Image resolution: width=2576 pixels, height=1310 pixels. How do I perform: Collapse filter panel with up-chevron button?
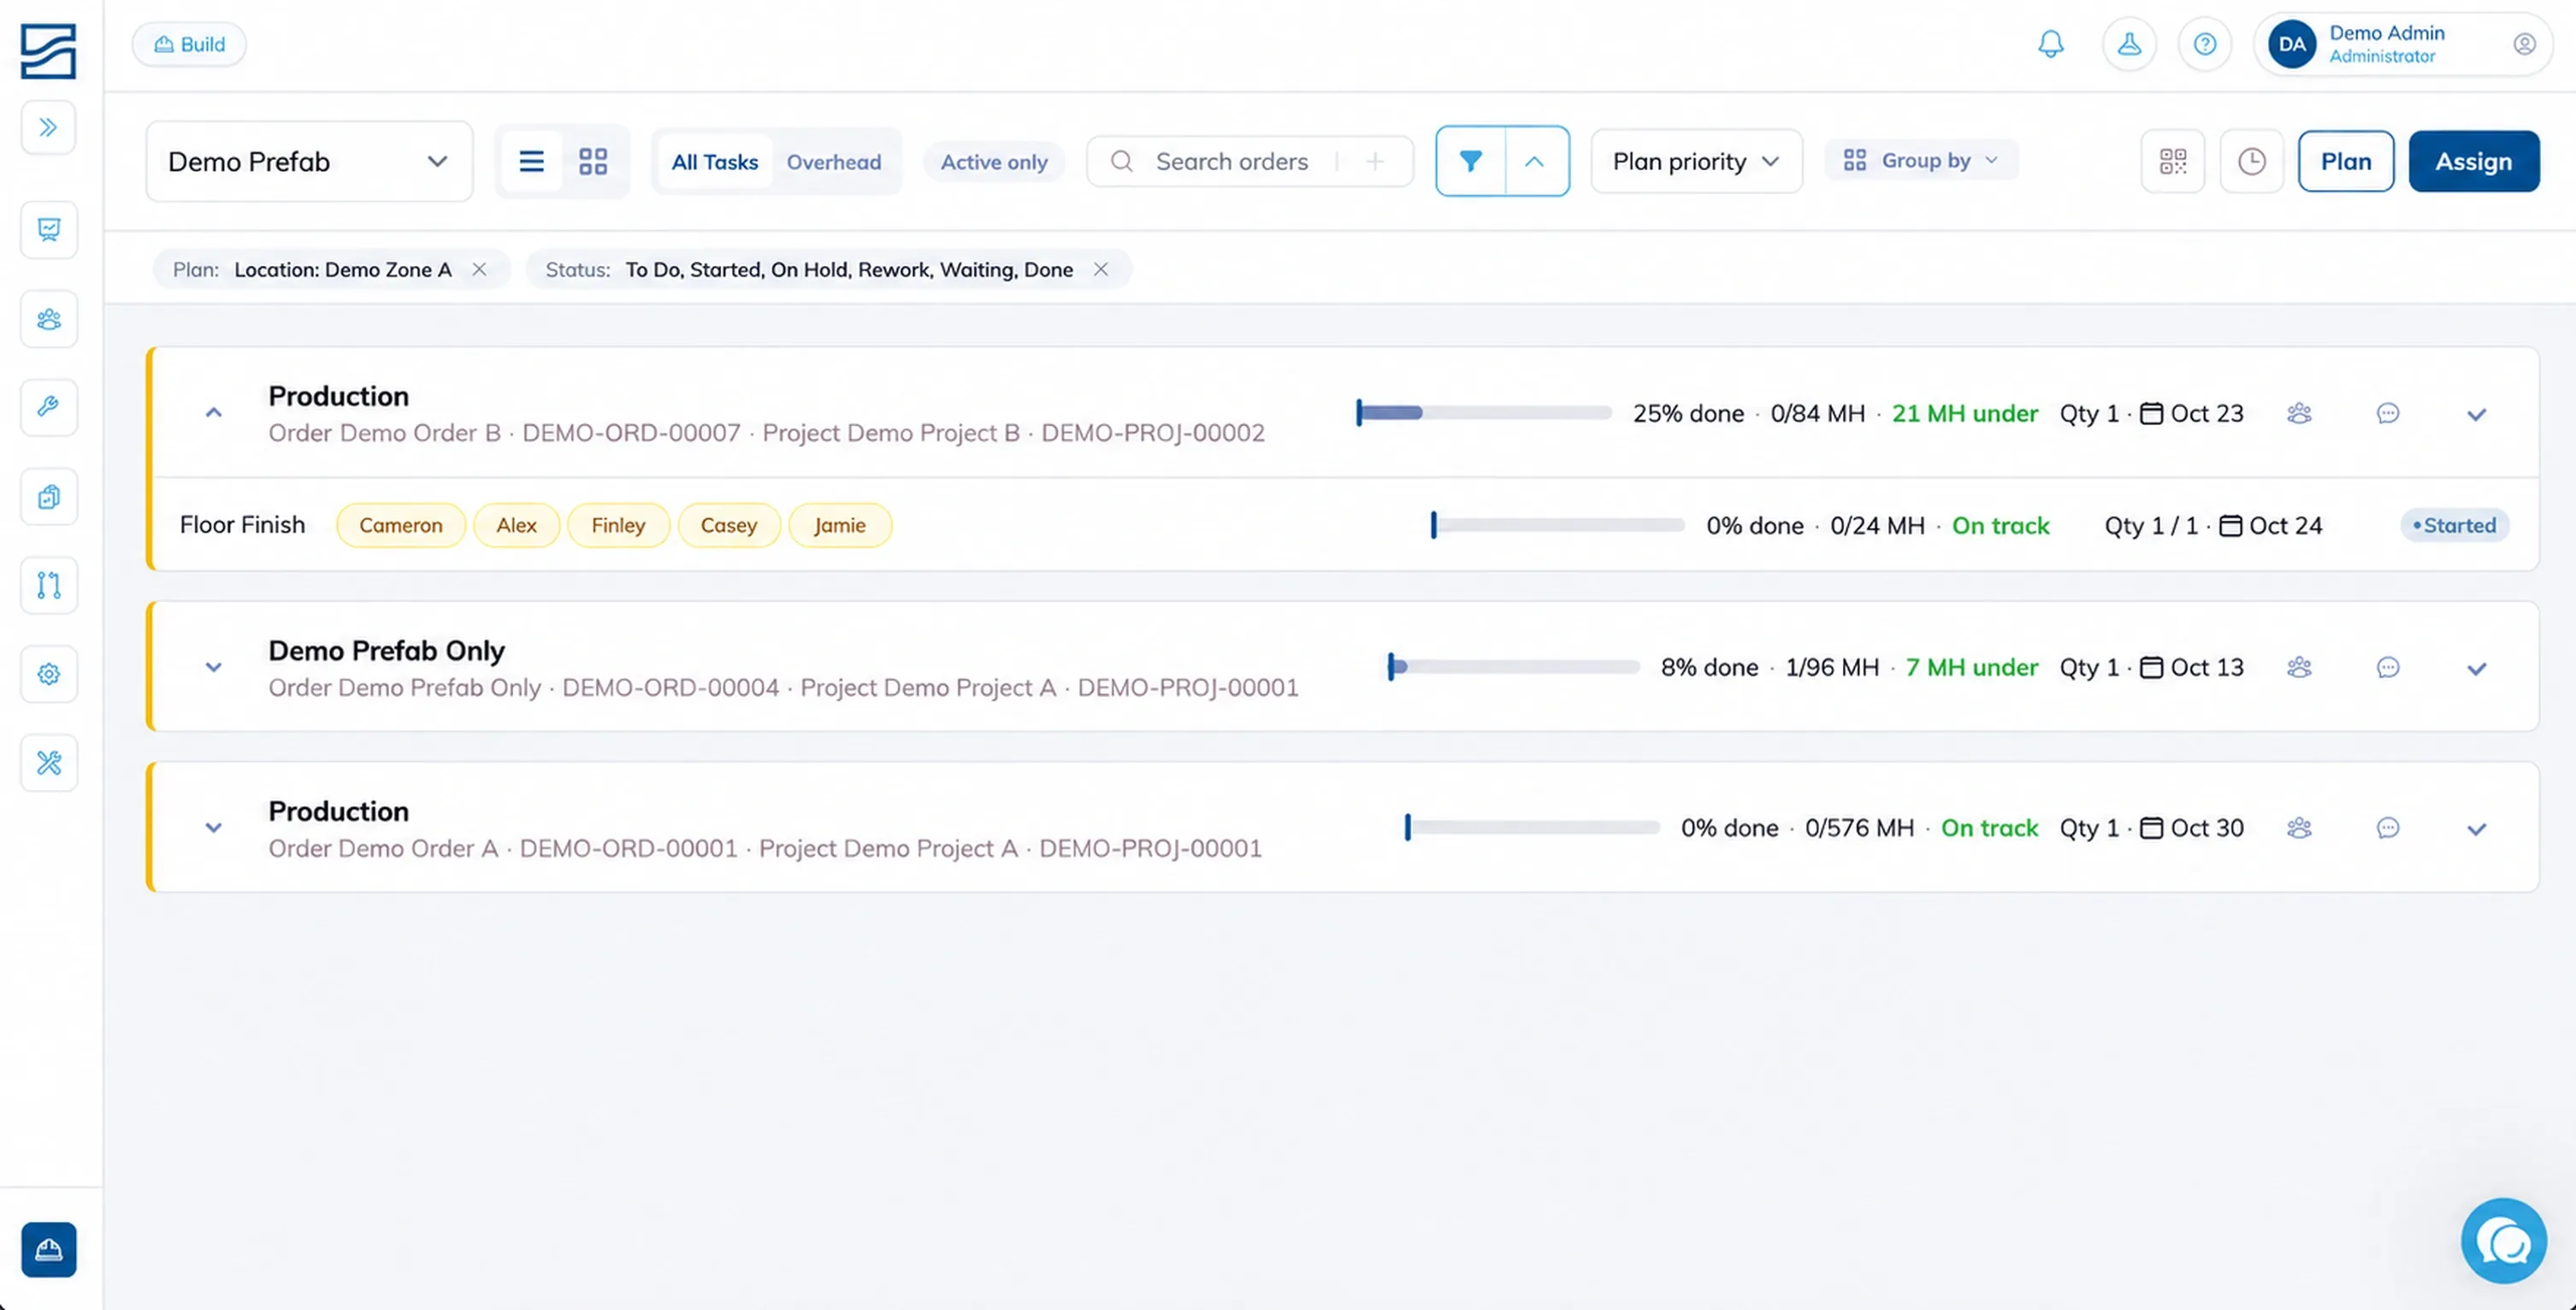(x=1535, y=161)
